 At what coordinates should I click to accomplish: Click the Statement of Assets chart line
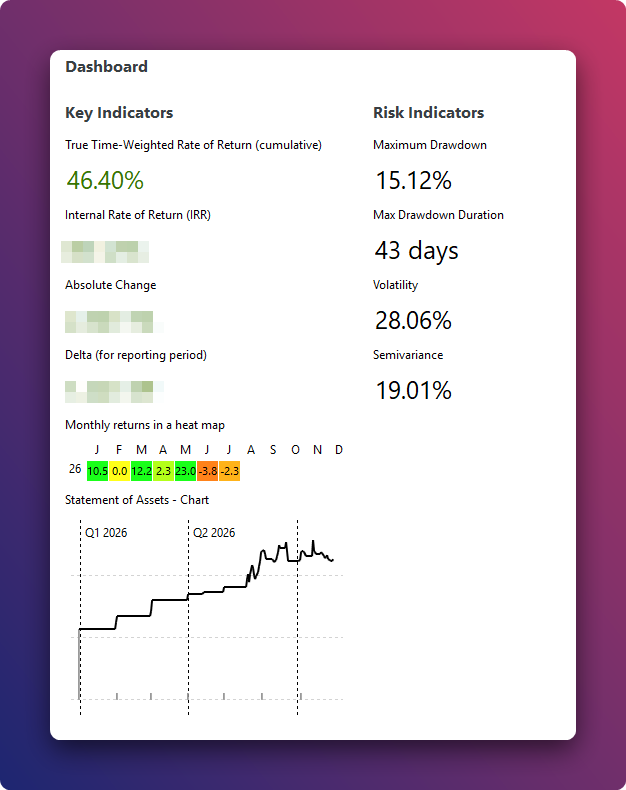(206, 617)
